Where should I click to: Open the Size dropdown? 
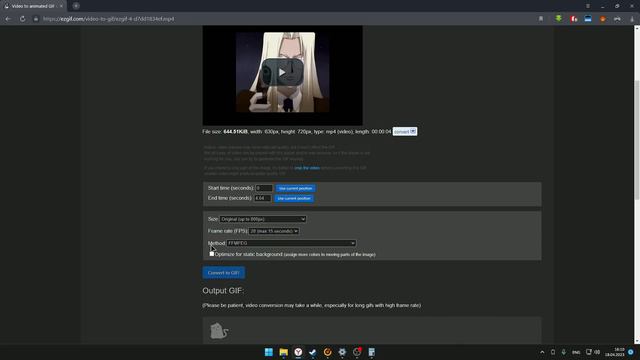click(x=263, y=219)
